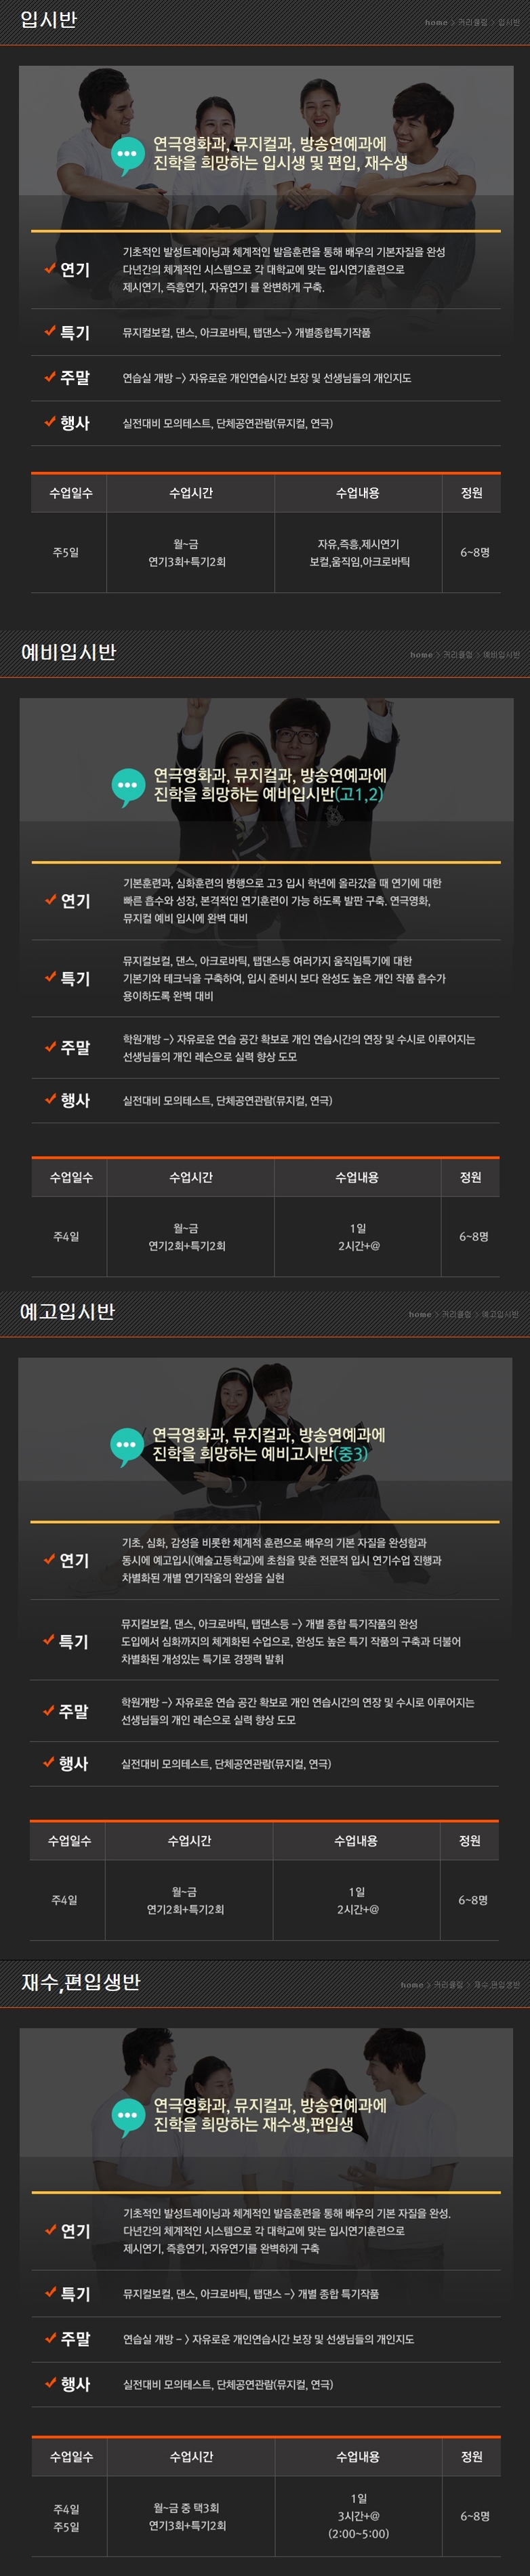Click 예고입시반 breadcrumb at end of trail
530x2576 pixels.
pyautogui.click(x=500, y=1313)
